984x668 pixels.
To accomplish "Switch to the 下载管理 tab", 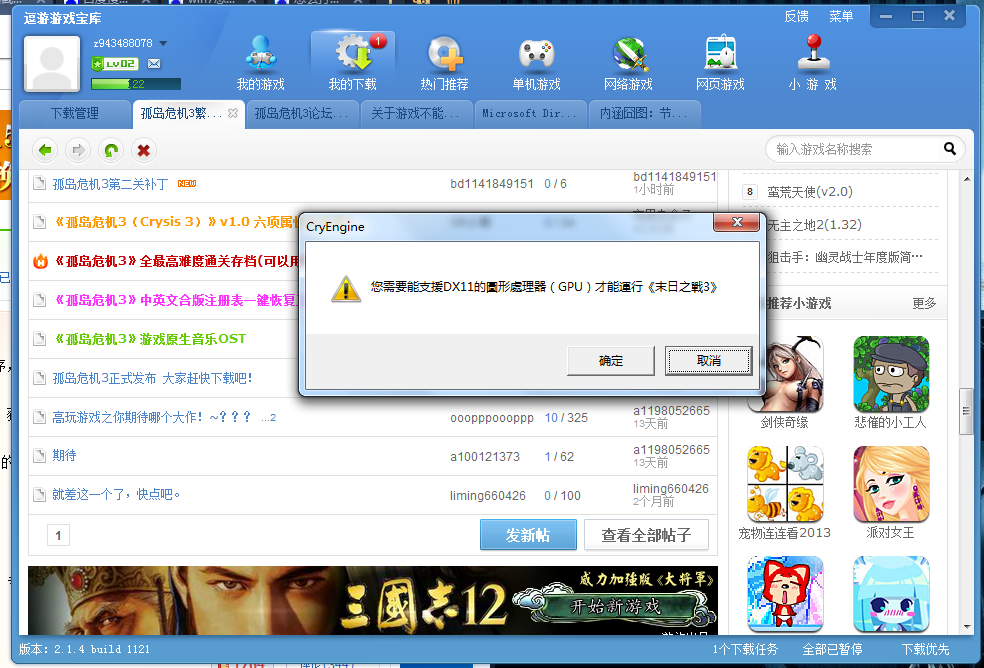I will tap(75, 114).
